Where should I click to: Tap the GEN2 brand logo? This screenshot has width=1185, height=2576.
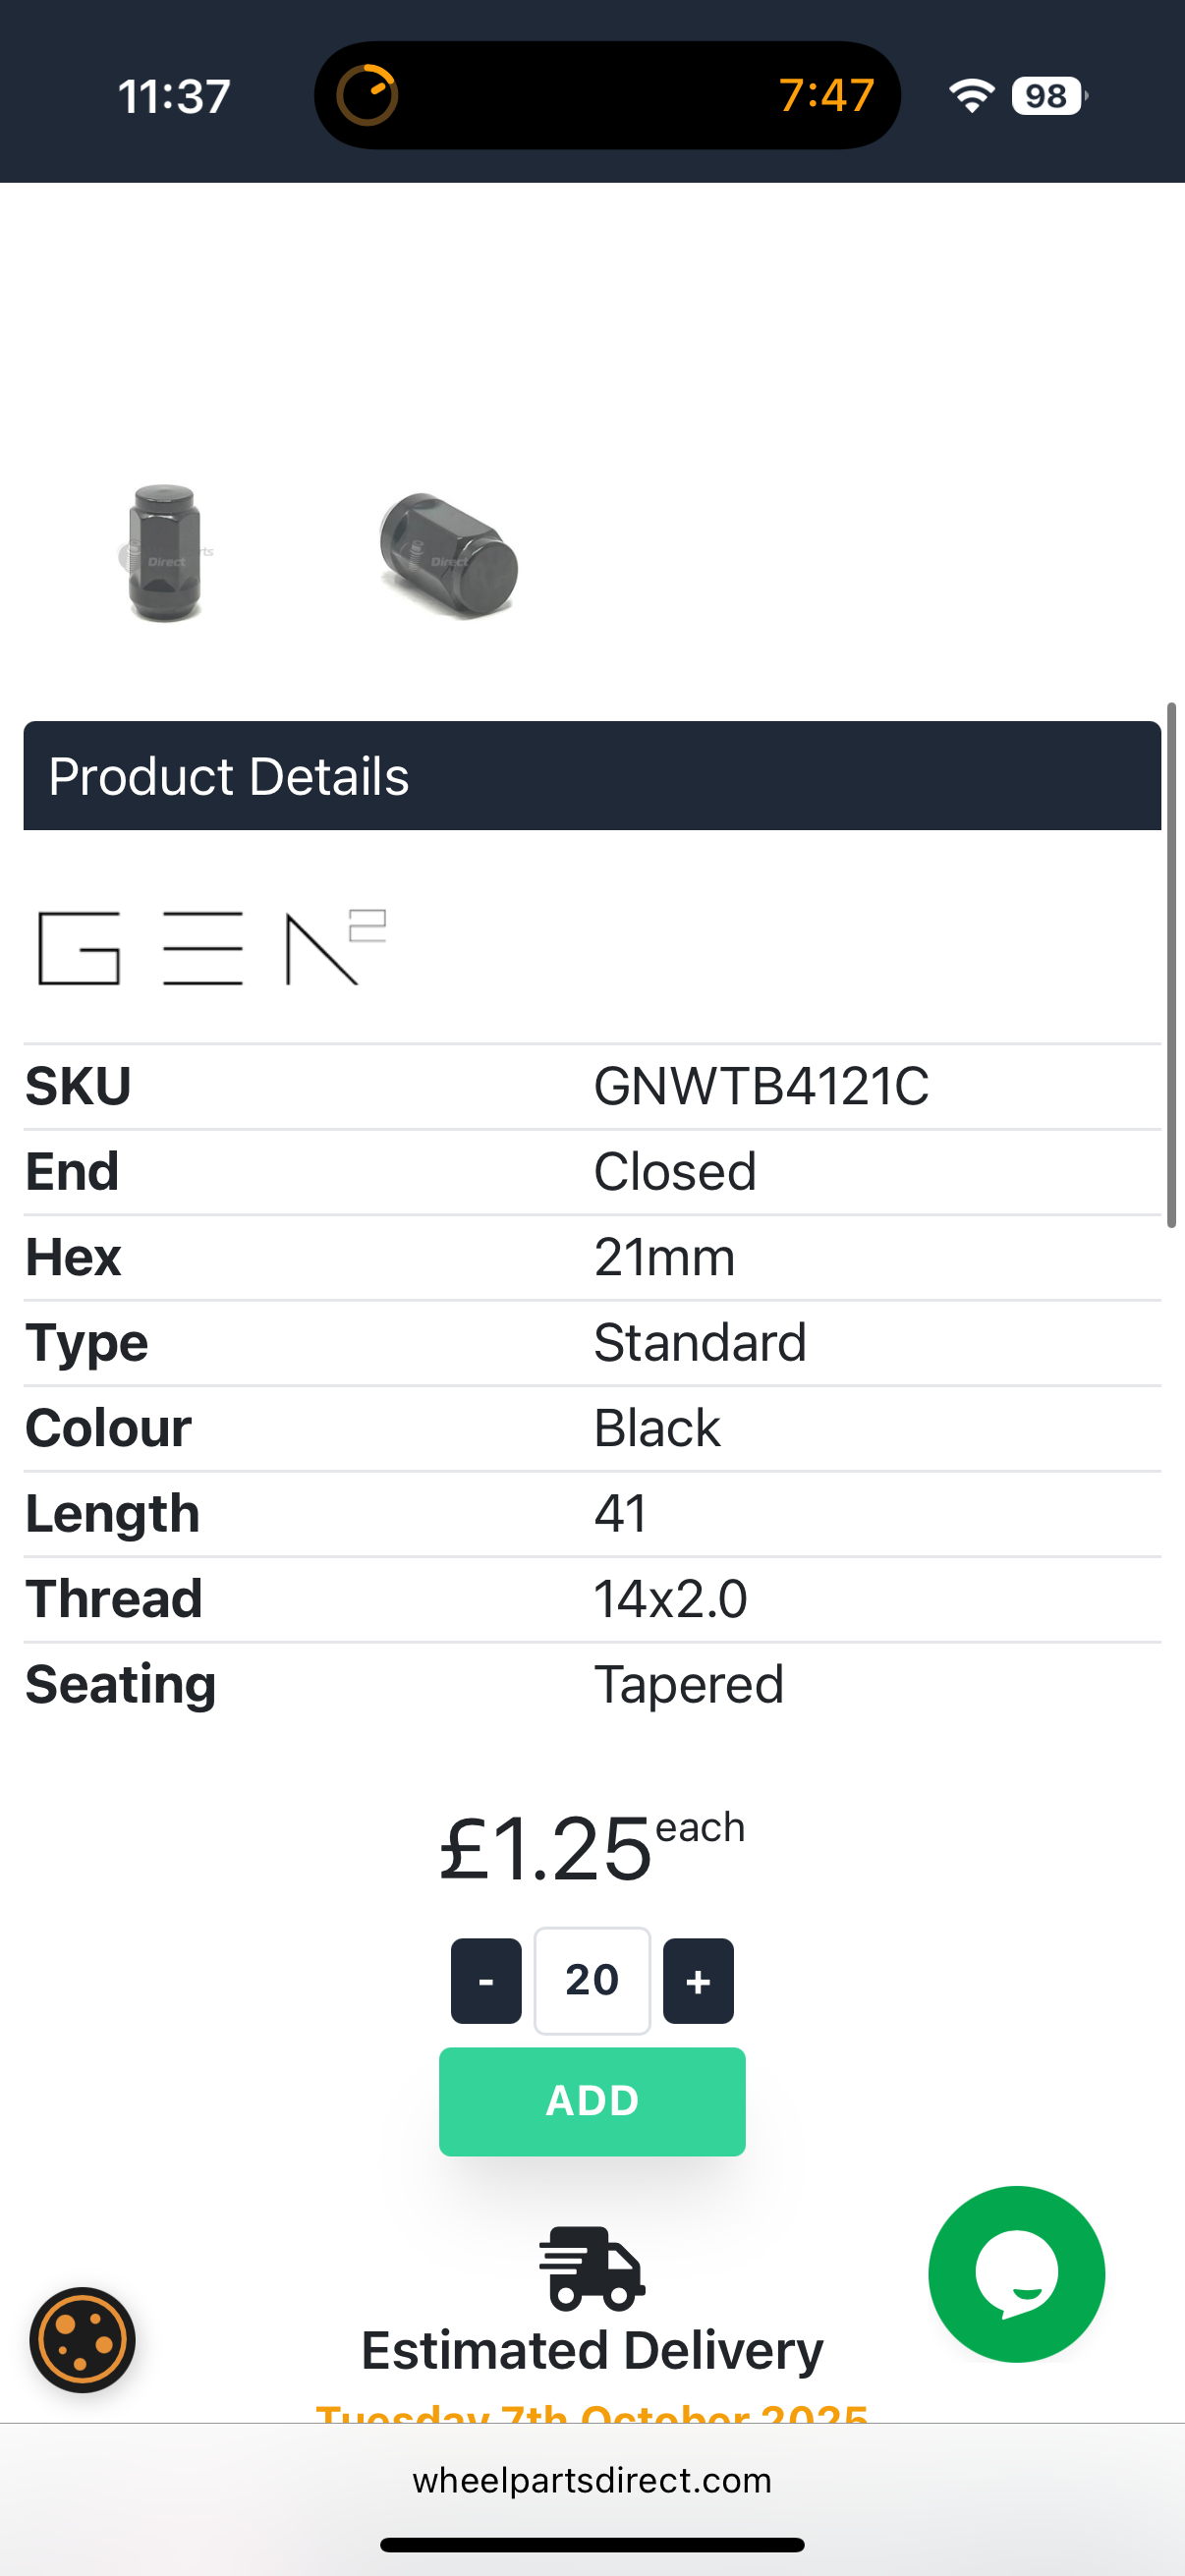212,947
